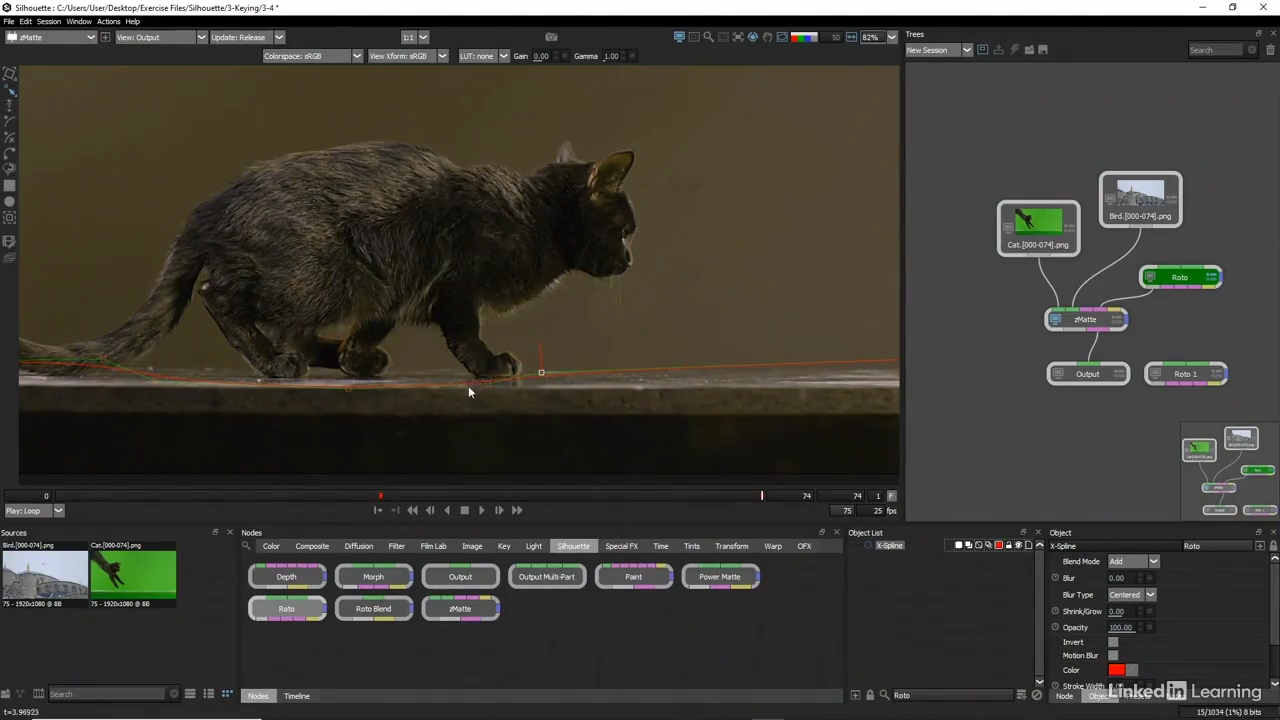1280x720 pixels.
Task: Expand the Play: Loop dropdown
Action: 35,511
